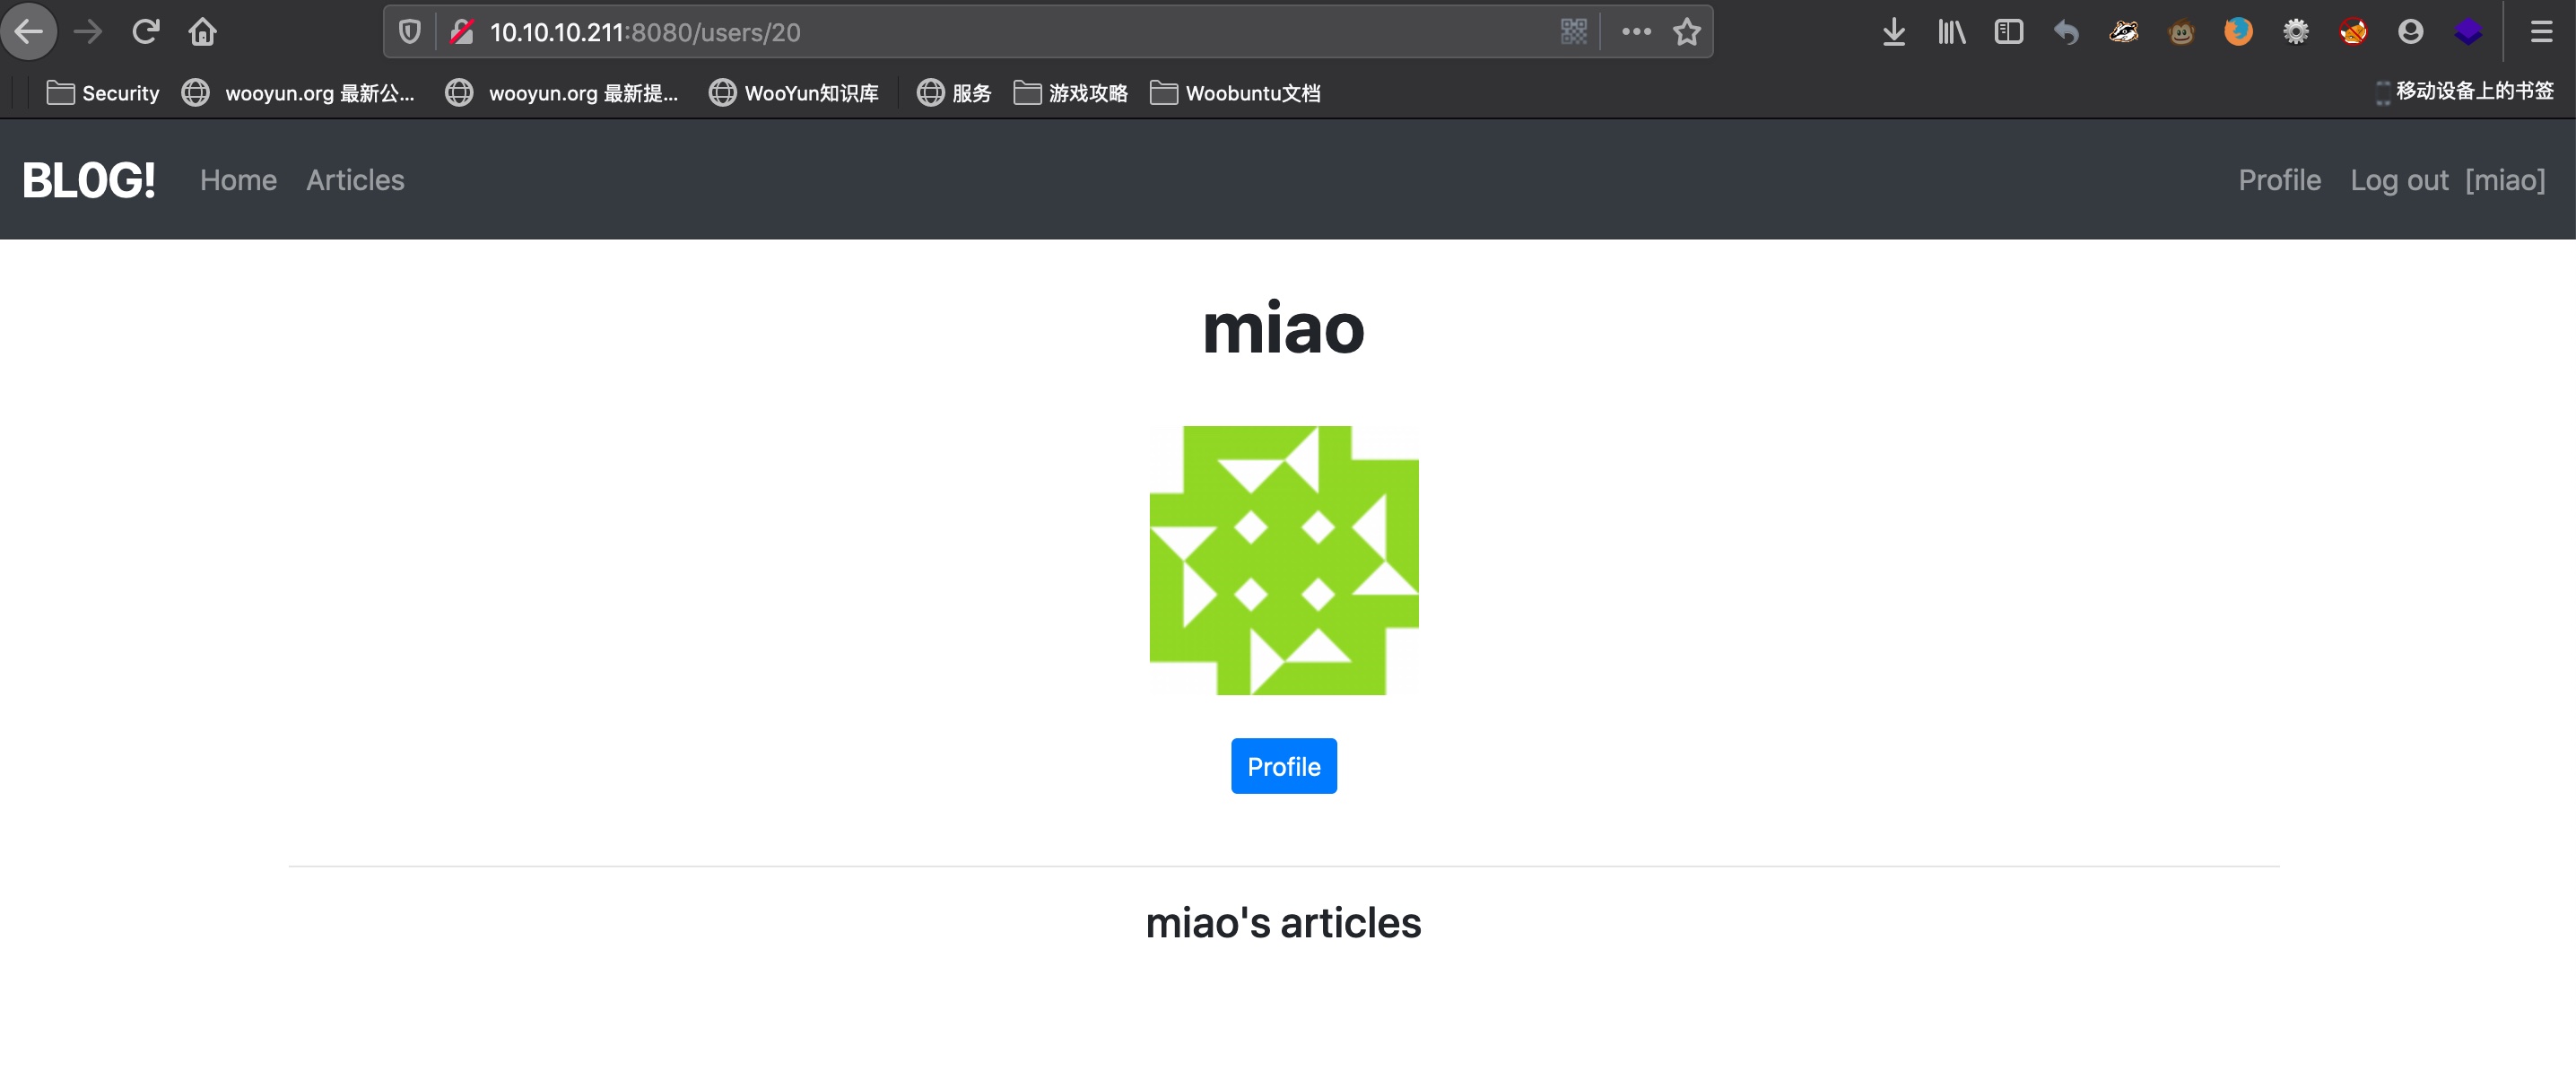Screen dimensions: 2576x1071
Task: Click the green identicon avatar image
Action: click(x=1283, y=560)
